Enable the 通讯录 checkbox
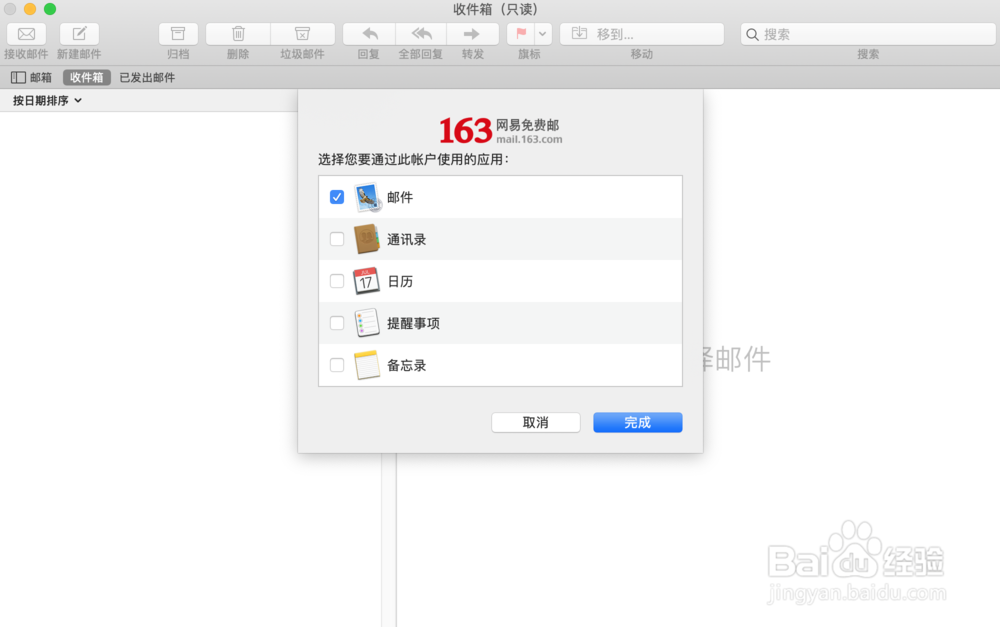Viewport: 1000px width, 627px height. point(337,239)
